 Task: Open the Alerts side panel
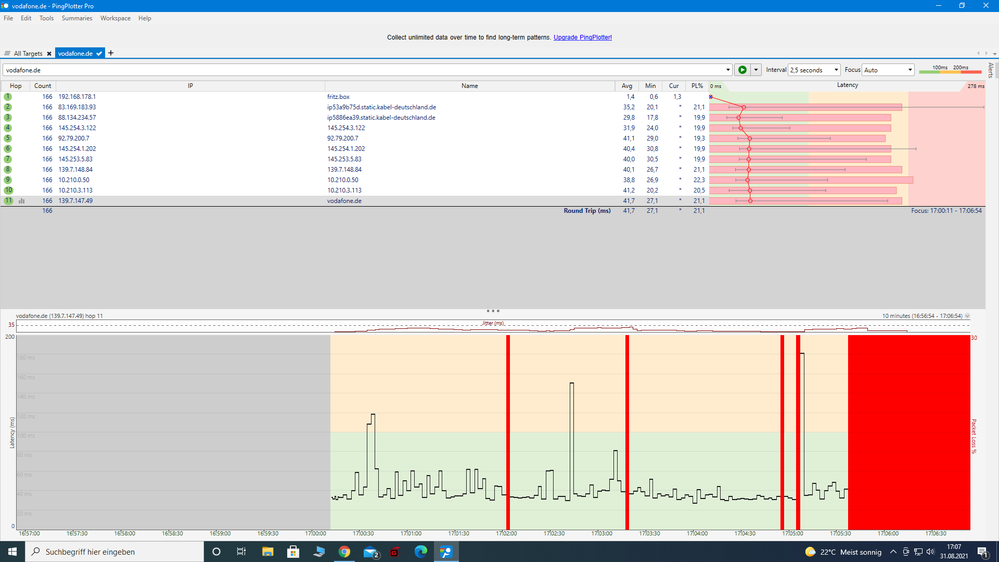tap(991, 70)
